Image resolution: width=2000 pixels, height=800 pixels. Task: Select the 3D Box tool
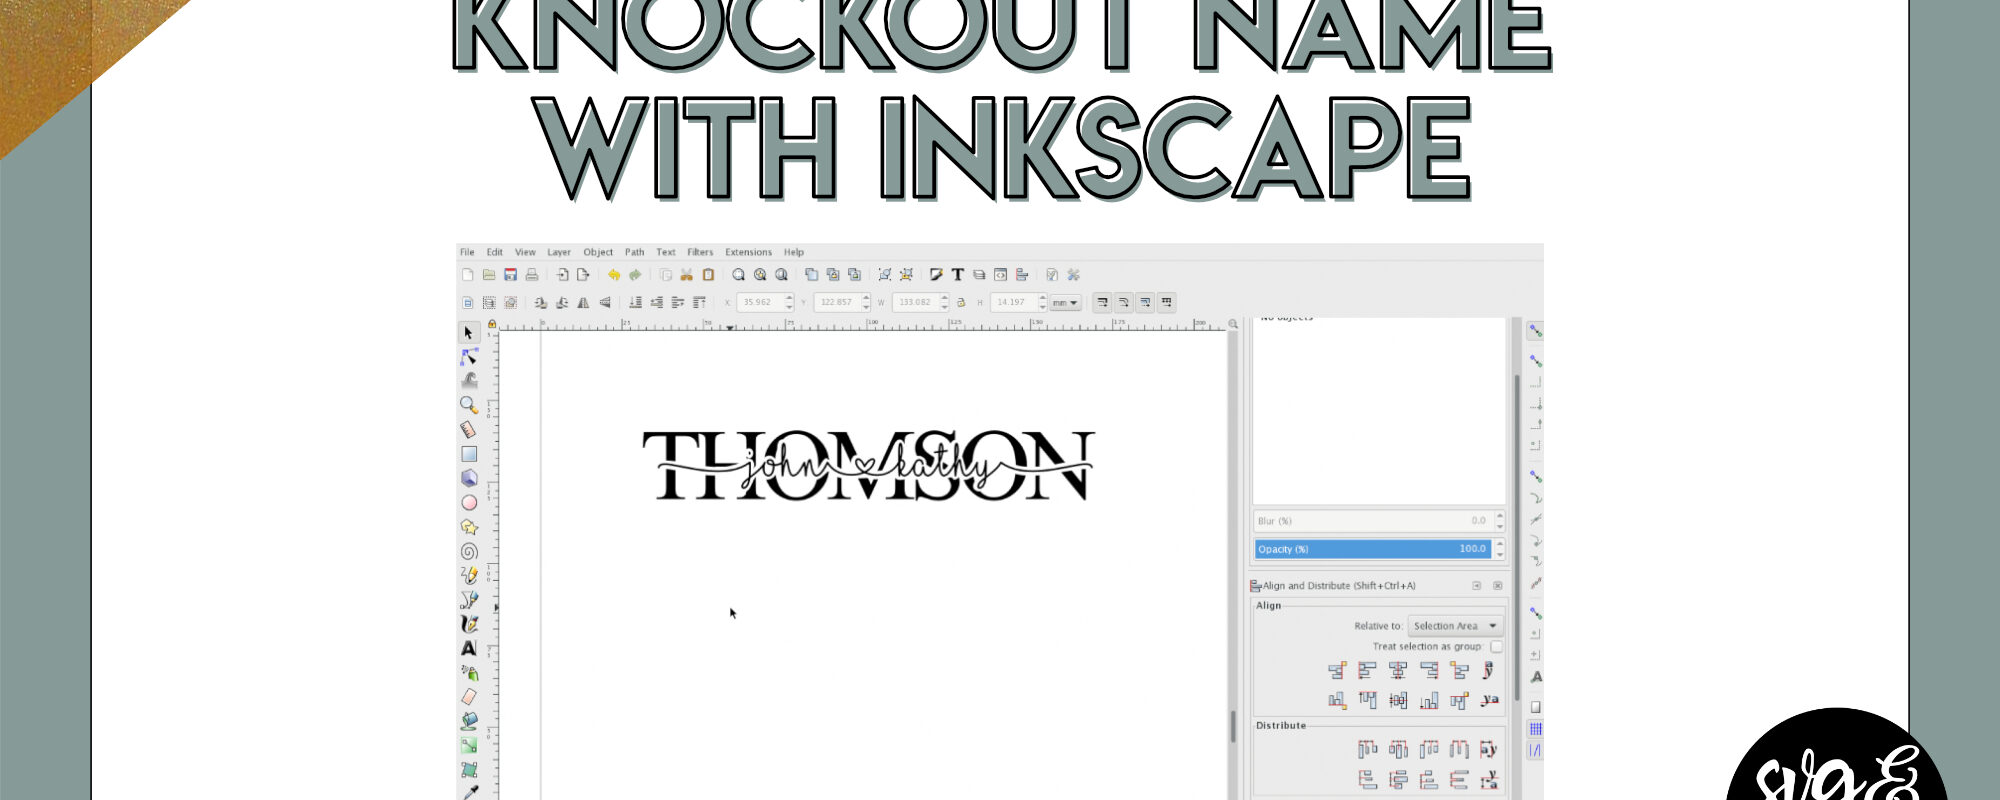469,478
